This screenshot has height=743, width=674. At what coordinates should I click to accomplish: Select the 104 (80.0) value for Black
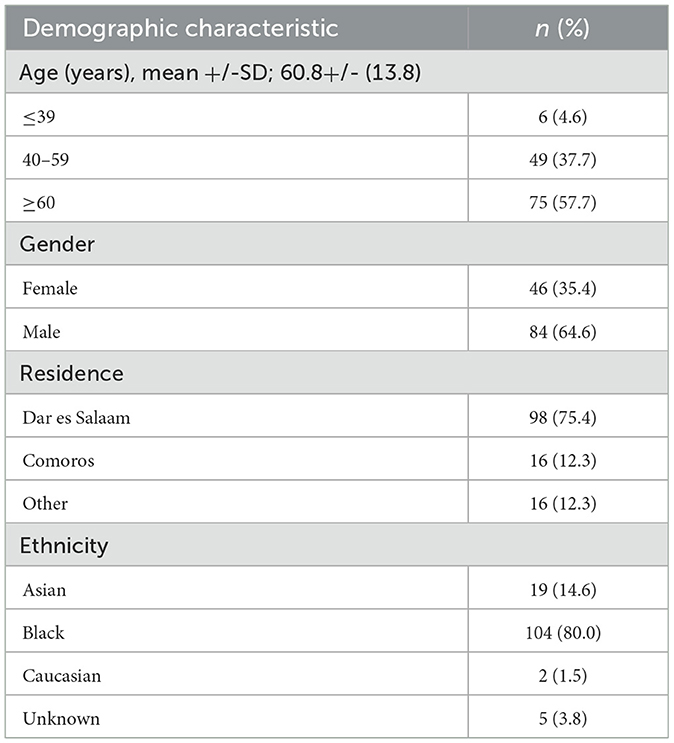point(563,632)
